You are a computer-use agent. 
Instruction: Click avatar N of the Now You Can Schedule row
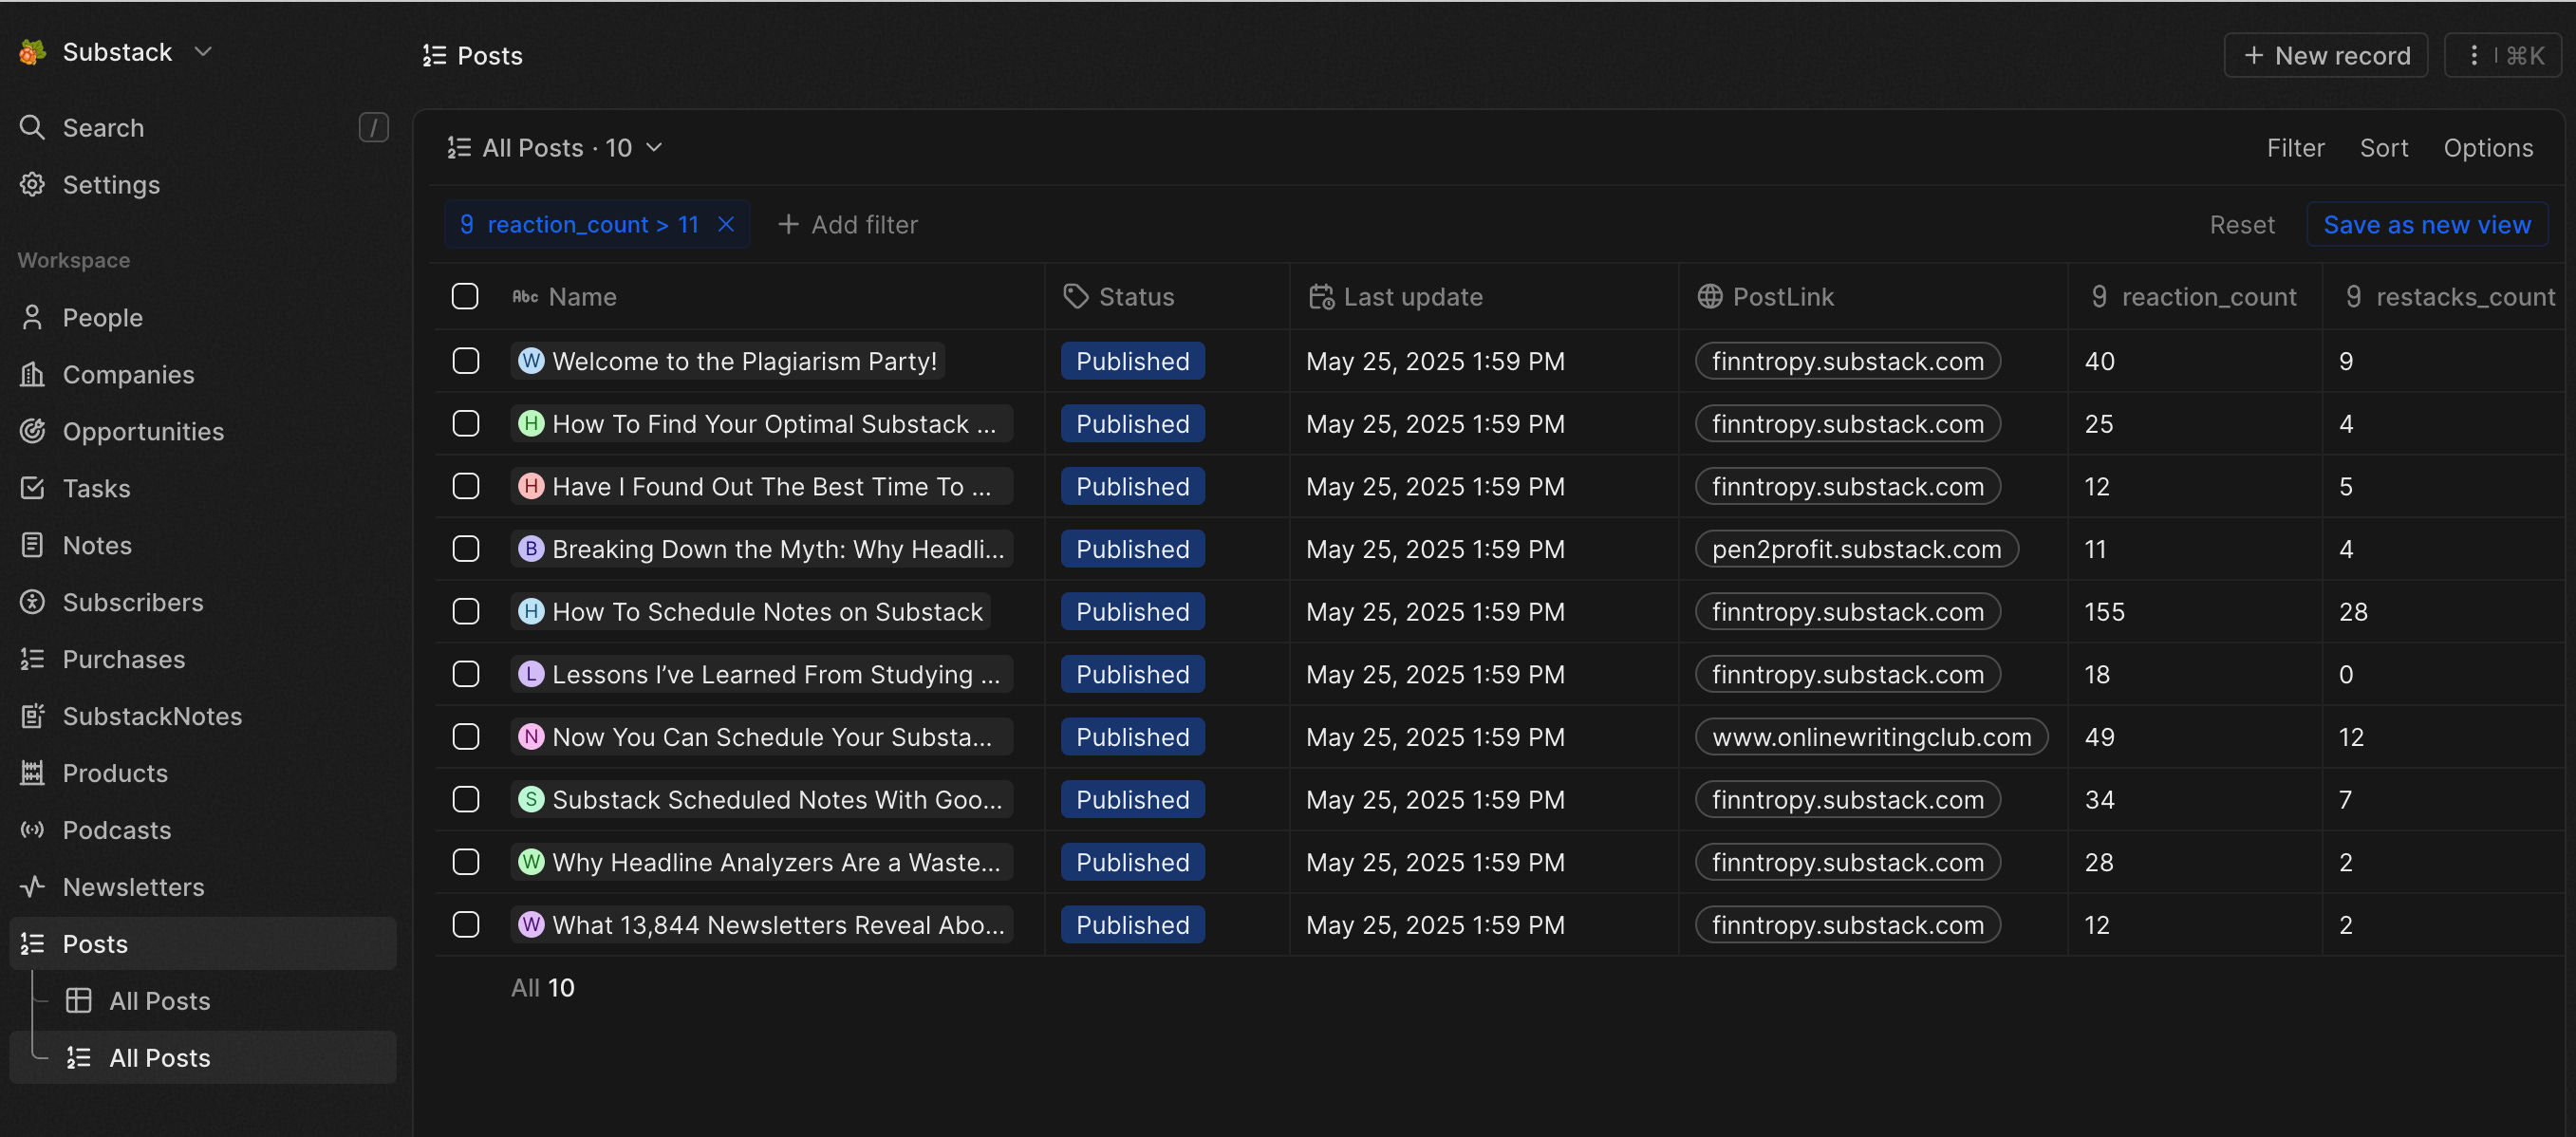(531, 737)
